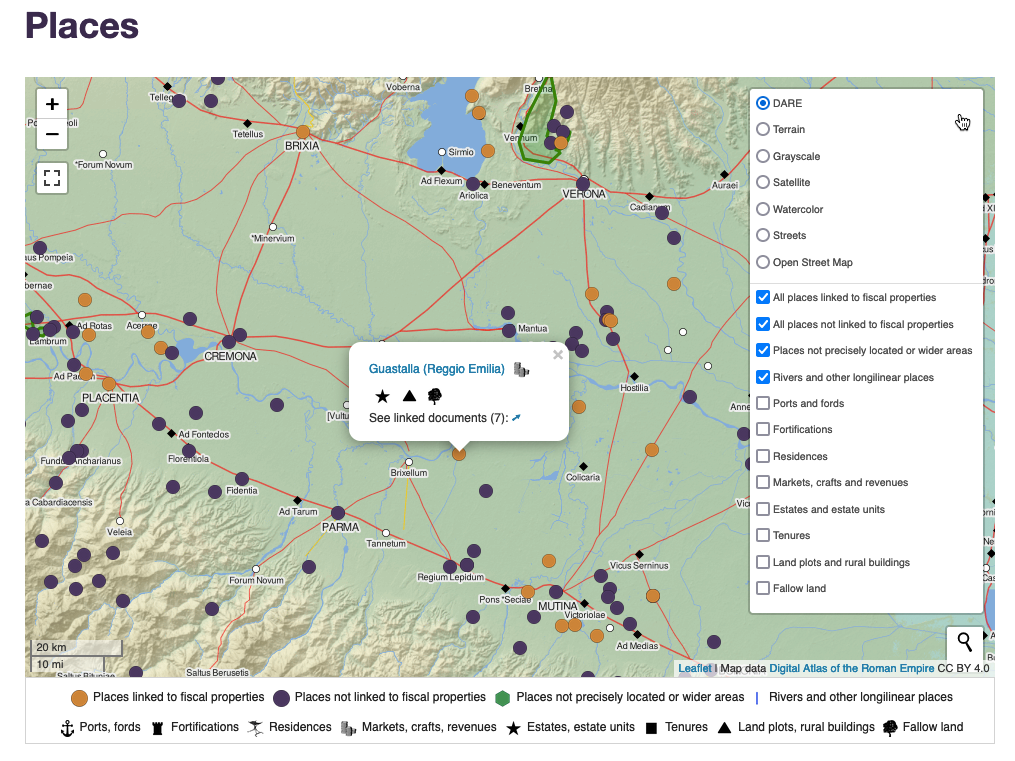
Task: Click the Residences legend icon
Action: [256, 728]
